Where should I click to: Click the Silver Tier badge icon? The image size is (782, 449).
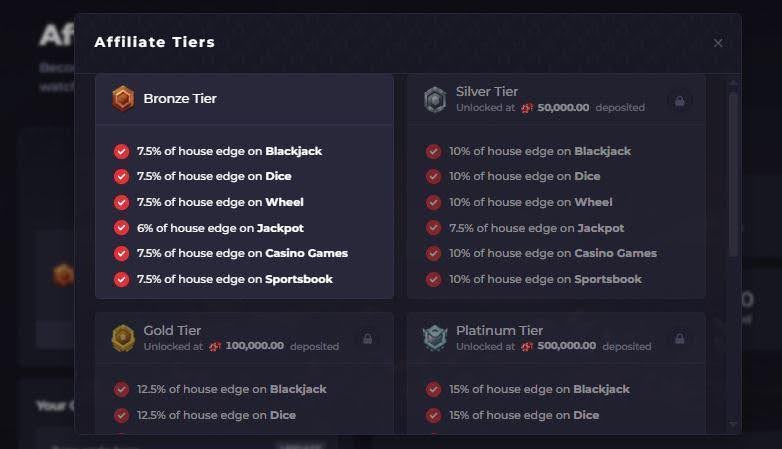point(435,99)
